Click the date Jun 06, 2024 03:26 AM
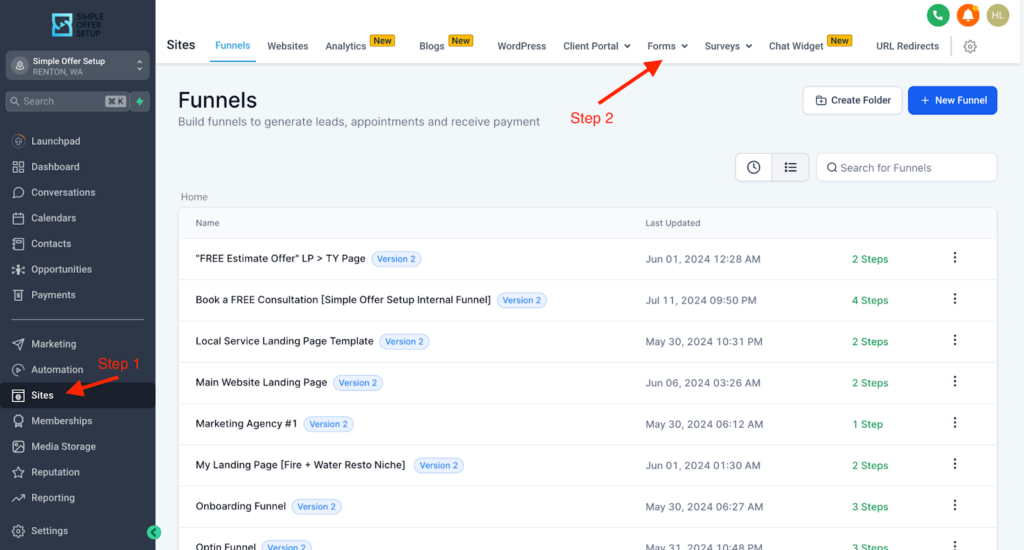Viewport: 1024px width, 550px height. [703, 383]
